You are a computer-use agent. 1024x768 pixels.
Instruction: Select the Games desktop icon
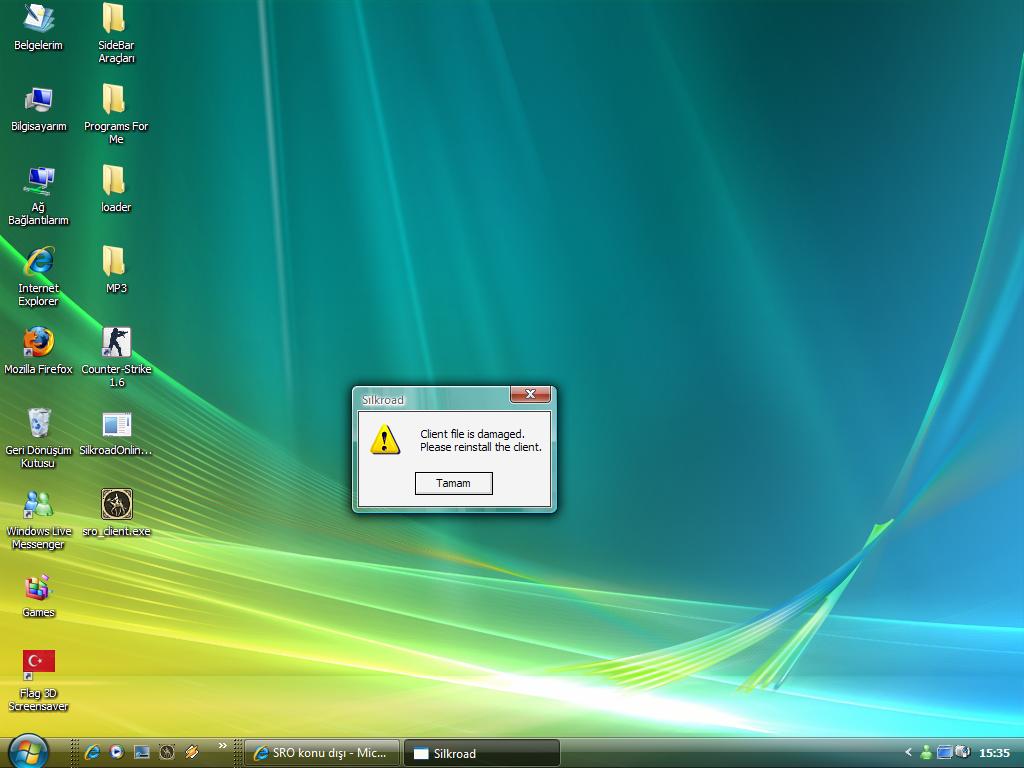click(38, 587)
